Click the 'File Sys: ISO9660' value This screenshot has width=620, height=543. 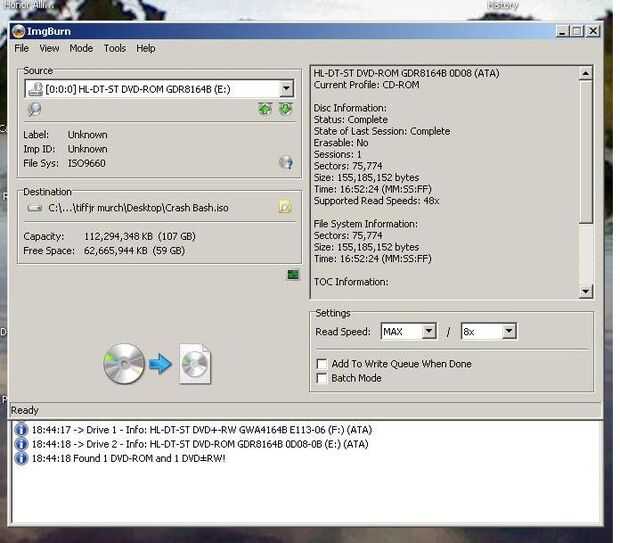[87, 163]
